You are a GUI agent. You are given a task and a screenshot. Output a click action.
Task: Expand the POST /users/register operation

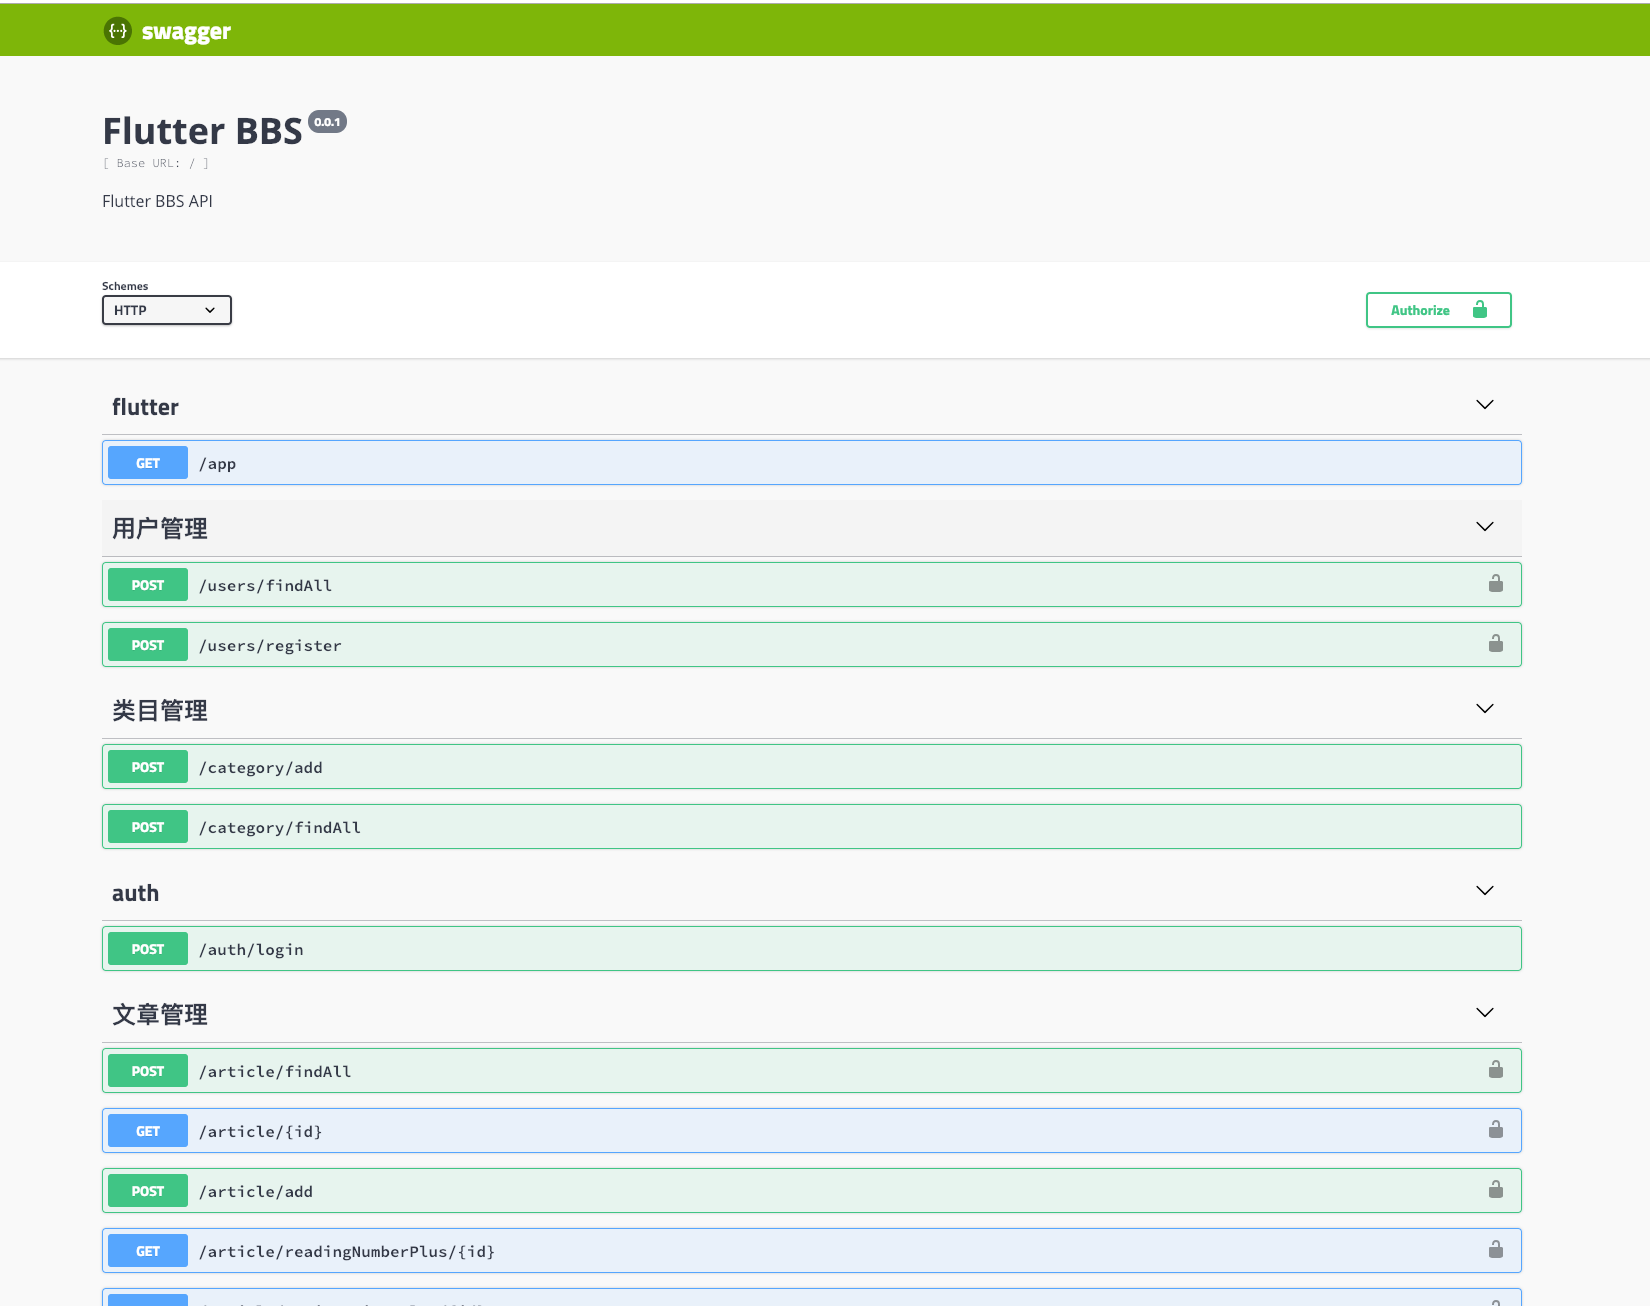click(x=812, y=645)
